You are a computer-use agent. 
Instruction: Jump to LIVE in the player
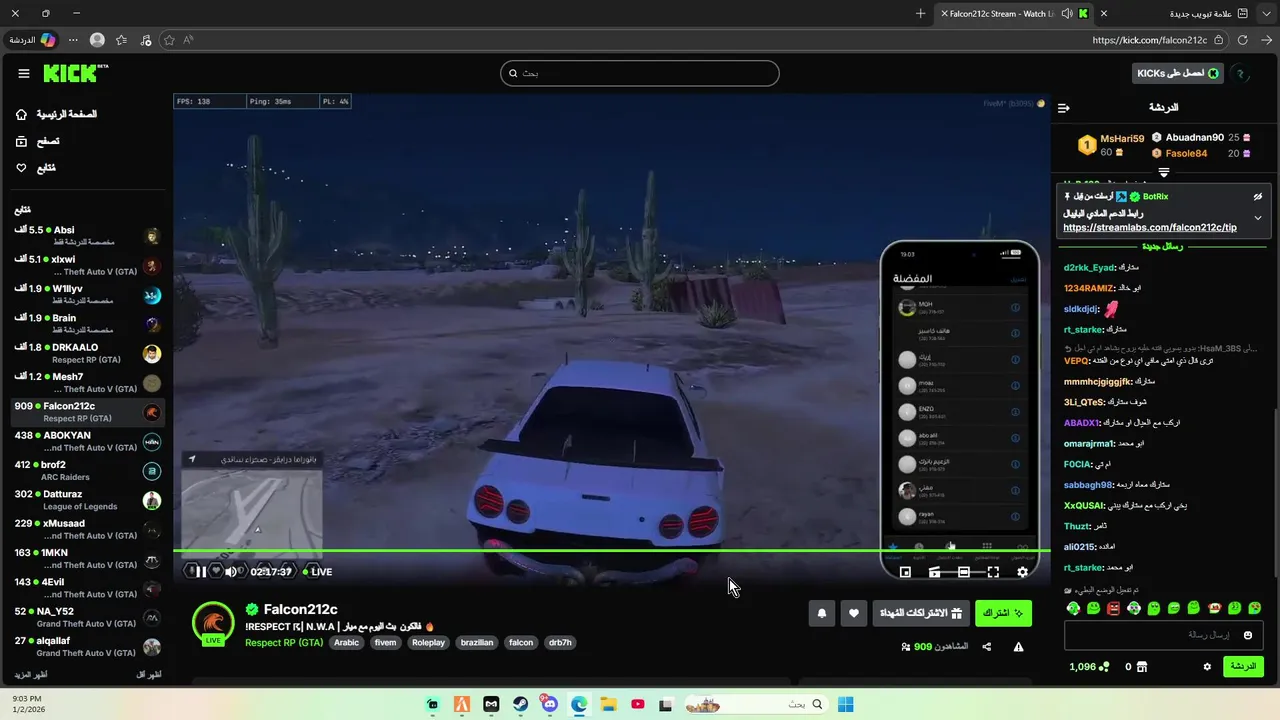[x=318, y=572]
